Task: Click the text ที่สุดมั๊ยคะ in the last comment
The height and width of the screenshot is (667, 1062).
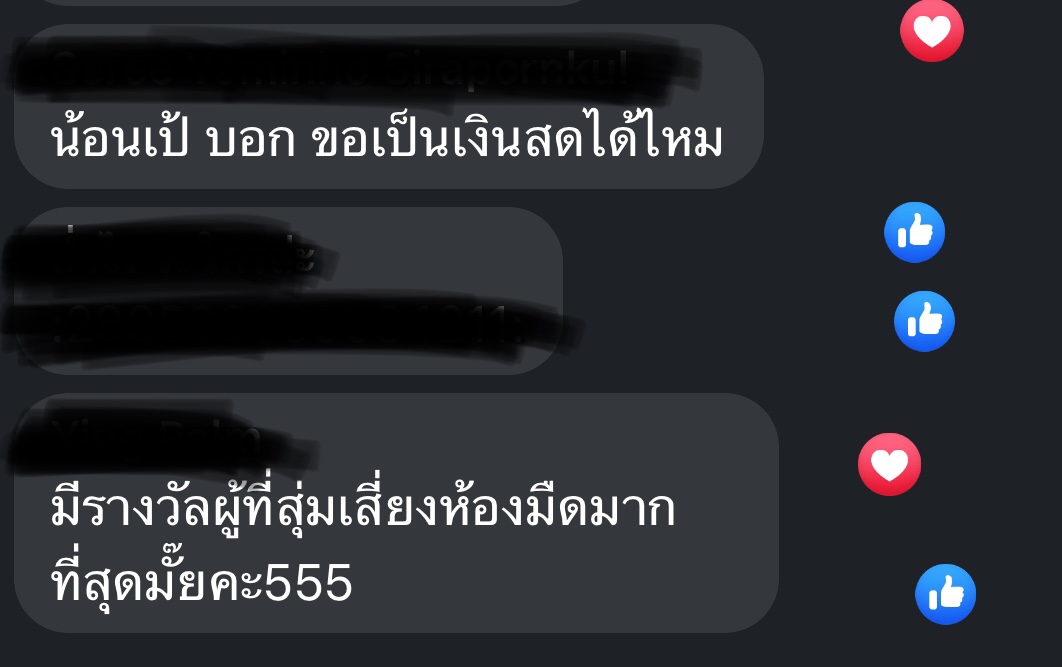Action: tap(157, 581)
